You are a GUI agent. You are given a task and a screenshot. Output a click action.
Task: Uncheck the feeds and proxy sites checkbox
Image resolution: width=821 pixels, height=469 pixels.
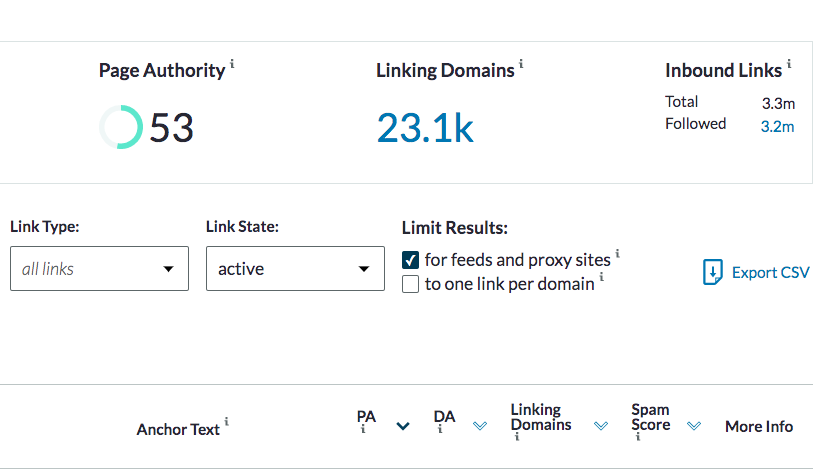[410, 260]
